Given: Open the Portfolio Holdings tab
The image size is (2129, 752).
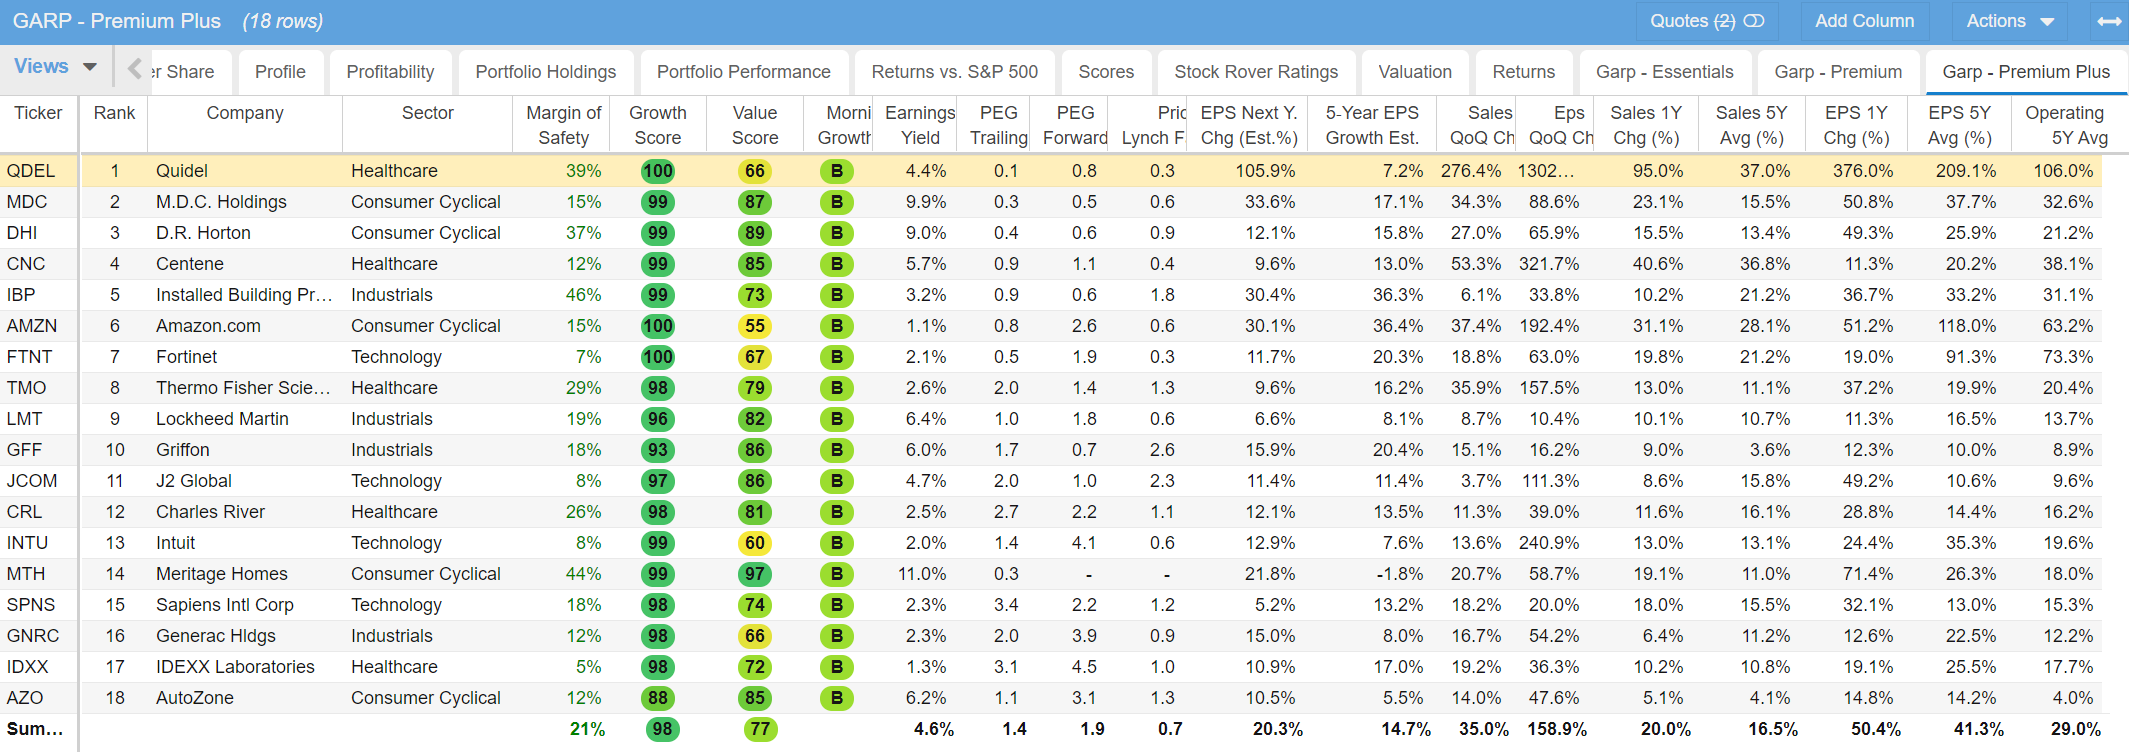Looking at the screenshot, I should [546, 72].
